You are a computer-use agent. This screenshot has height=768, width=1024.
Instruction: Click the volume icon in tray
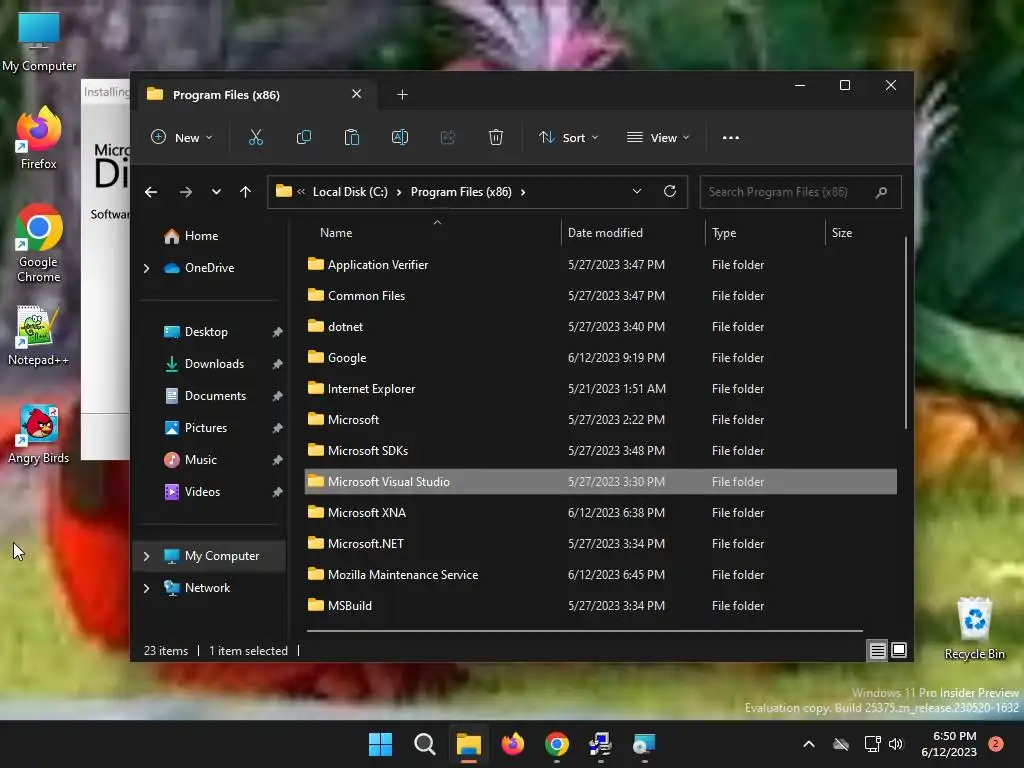coord(896,744)
